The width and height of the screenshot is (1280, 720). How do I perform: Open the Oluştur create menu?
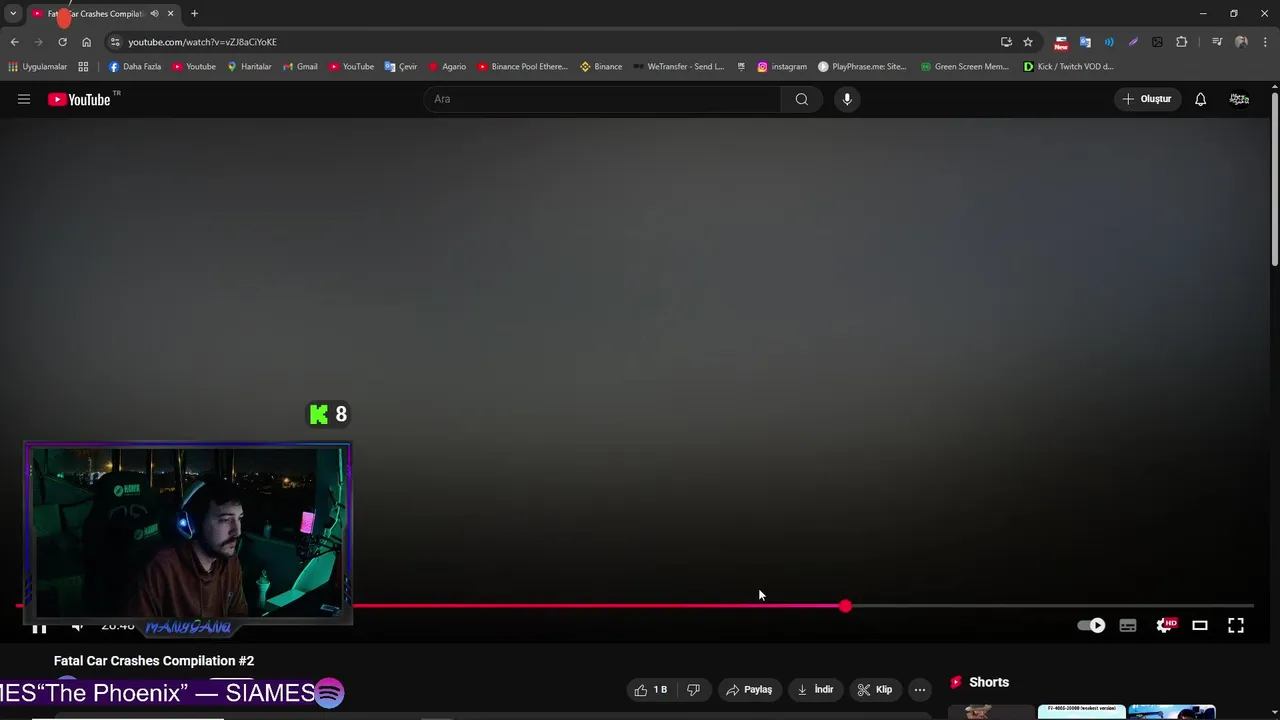1147,99
